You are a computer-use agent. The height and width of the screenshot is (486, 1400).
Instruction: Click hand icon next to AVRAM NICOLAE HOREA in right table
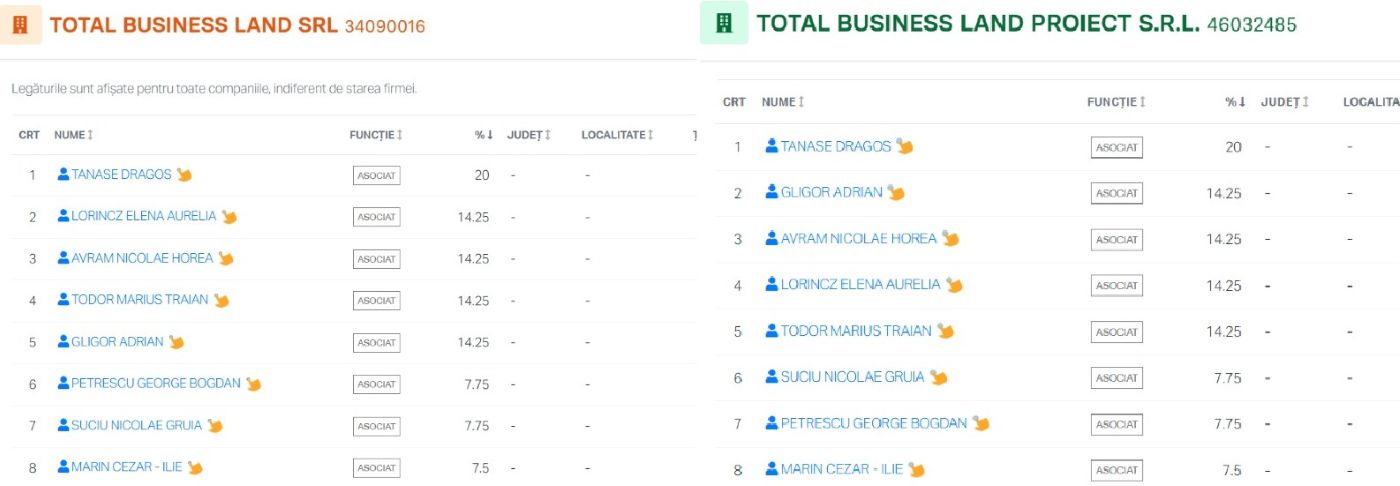(950, 238)
